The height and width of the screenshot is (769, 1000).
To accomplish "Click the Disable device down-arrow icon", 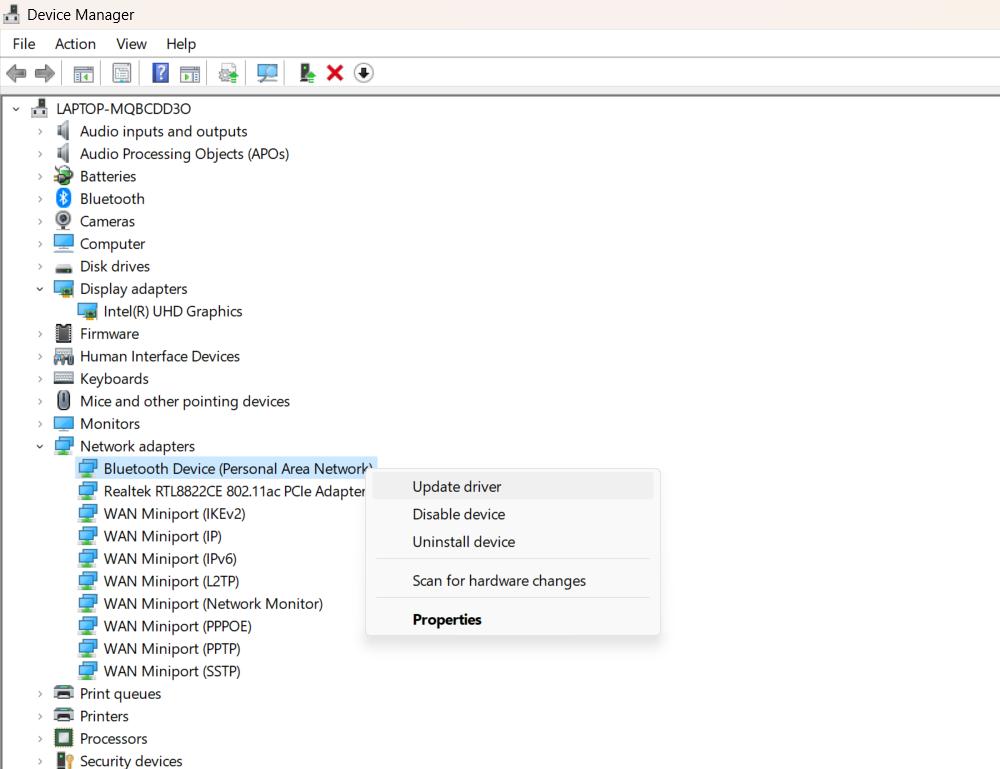I will tap(363, 72).
